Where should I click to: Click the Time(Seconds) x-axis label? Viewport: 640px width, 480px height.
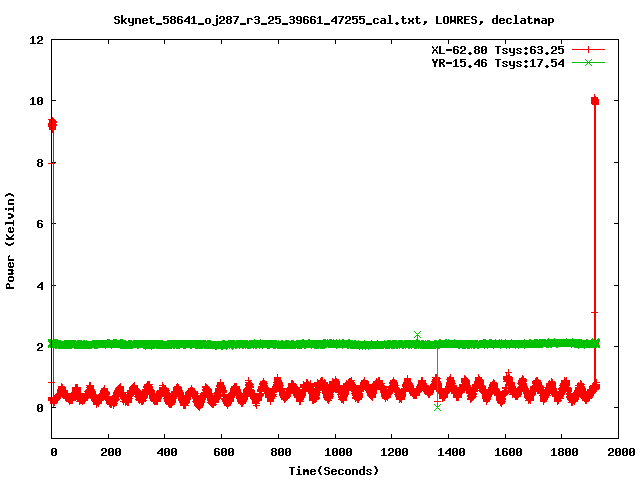(334, 470)
